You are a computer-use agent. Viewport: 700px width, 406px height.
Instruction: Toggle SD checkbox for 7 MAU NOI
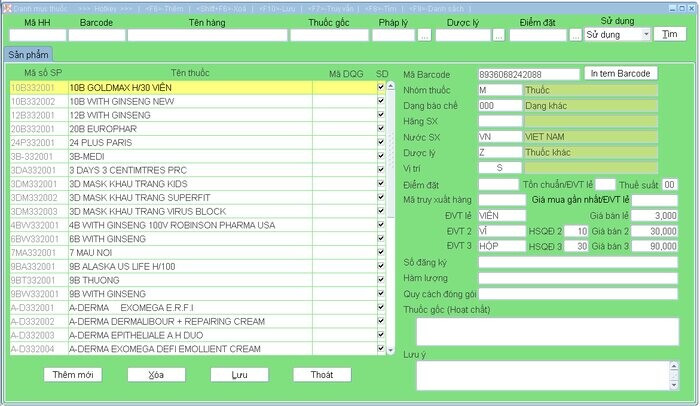tap(380, 253)
